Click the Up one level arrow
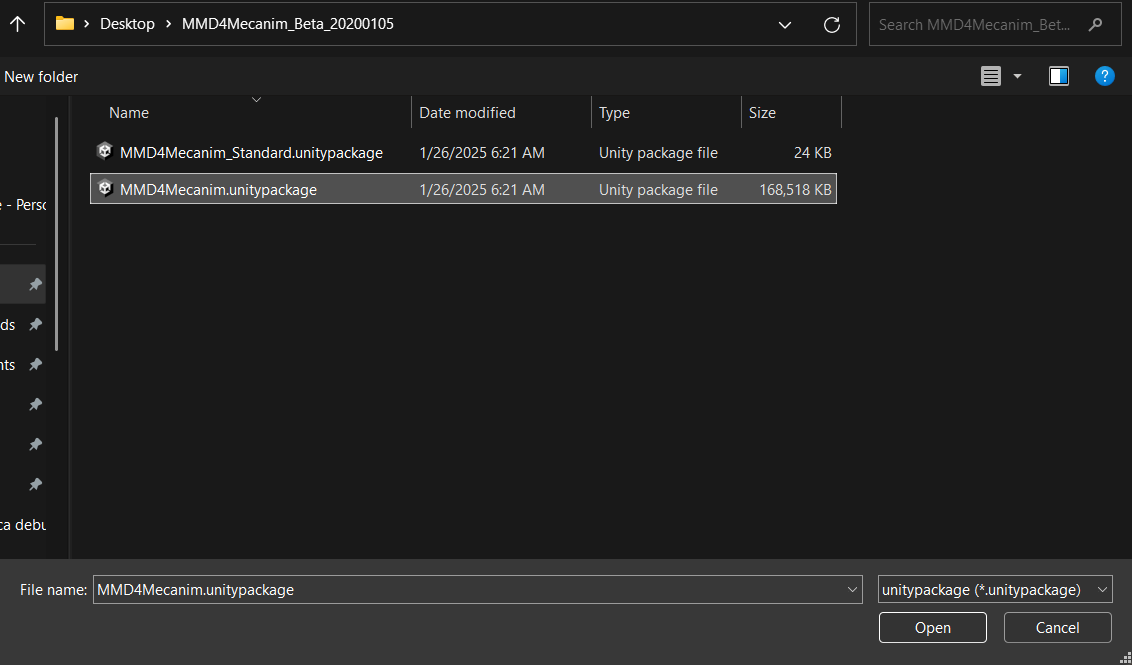 point(17,24)
